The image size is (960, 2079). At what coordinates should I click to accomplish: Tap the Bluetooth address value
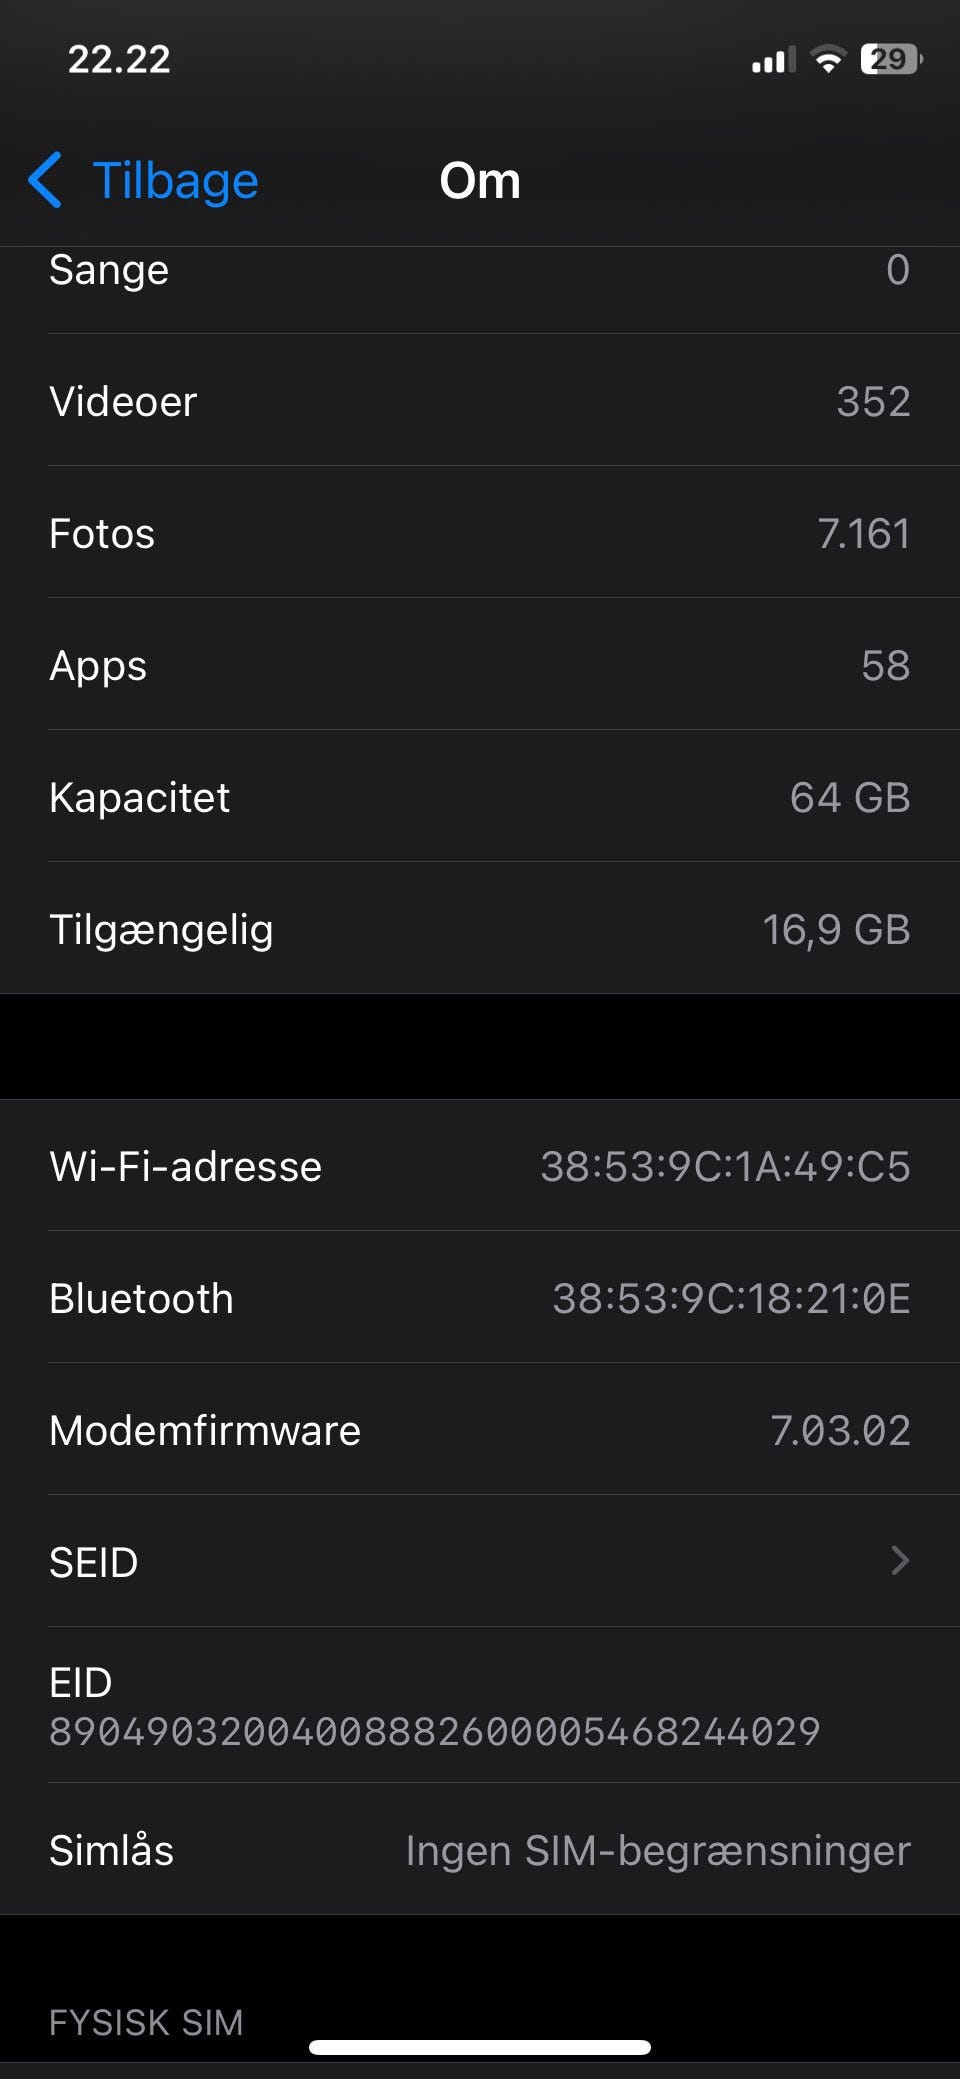pyautogui.click(x=732, y=1298)
